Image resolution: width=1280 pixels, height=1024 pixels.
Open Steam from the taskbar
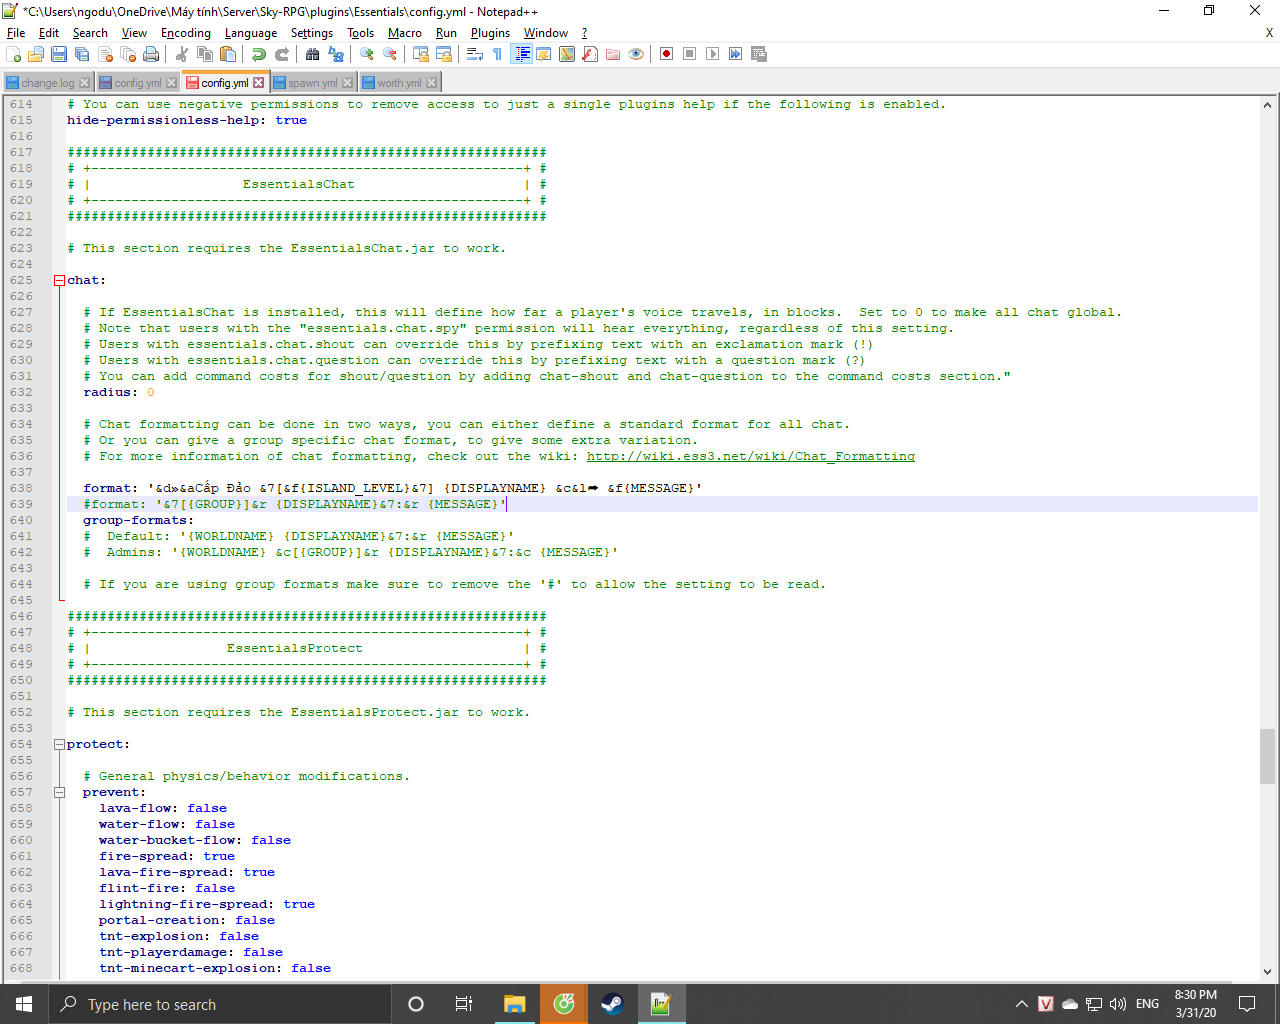click(612, 1004)
